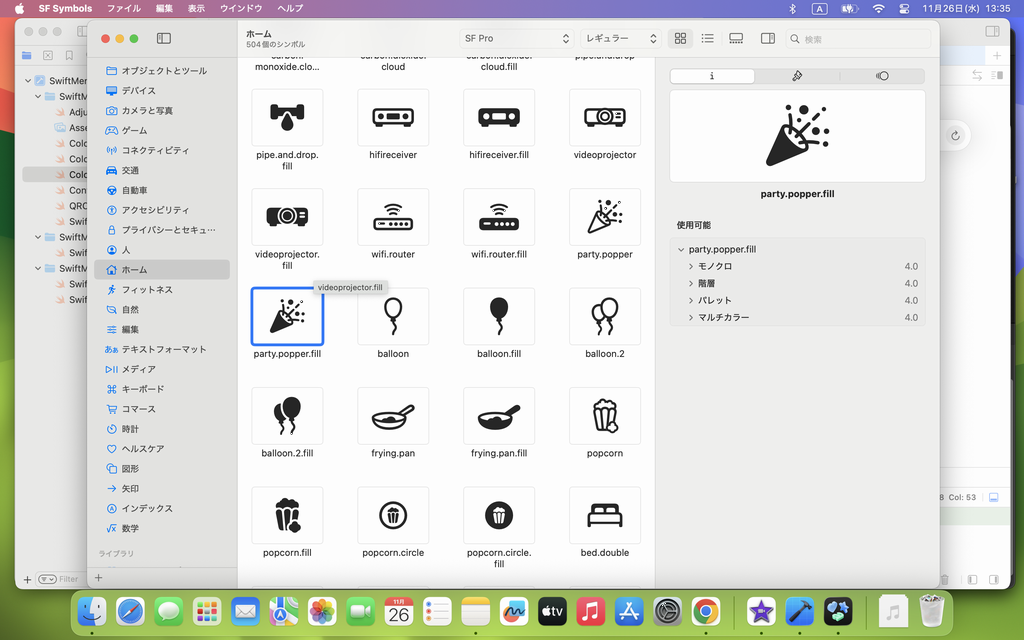Switch to list view
1024x640 pixels.
click(707, 39)
